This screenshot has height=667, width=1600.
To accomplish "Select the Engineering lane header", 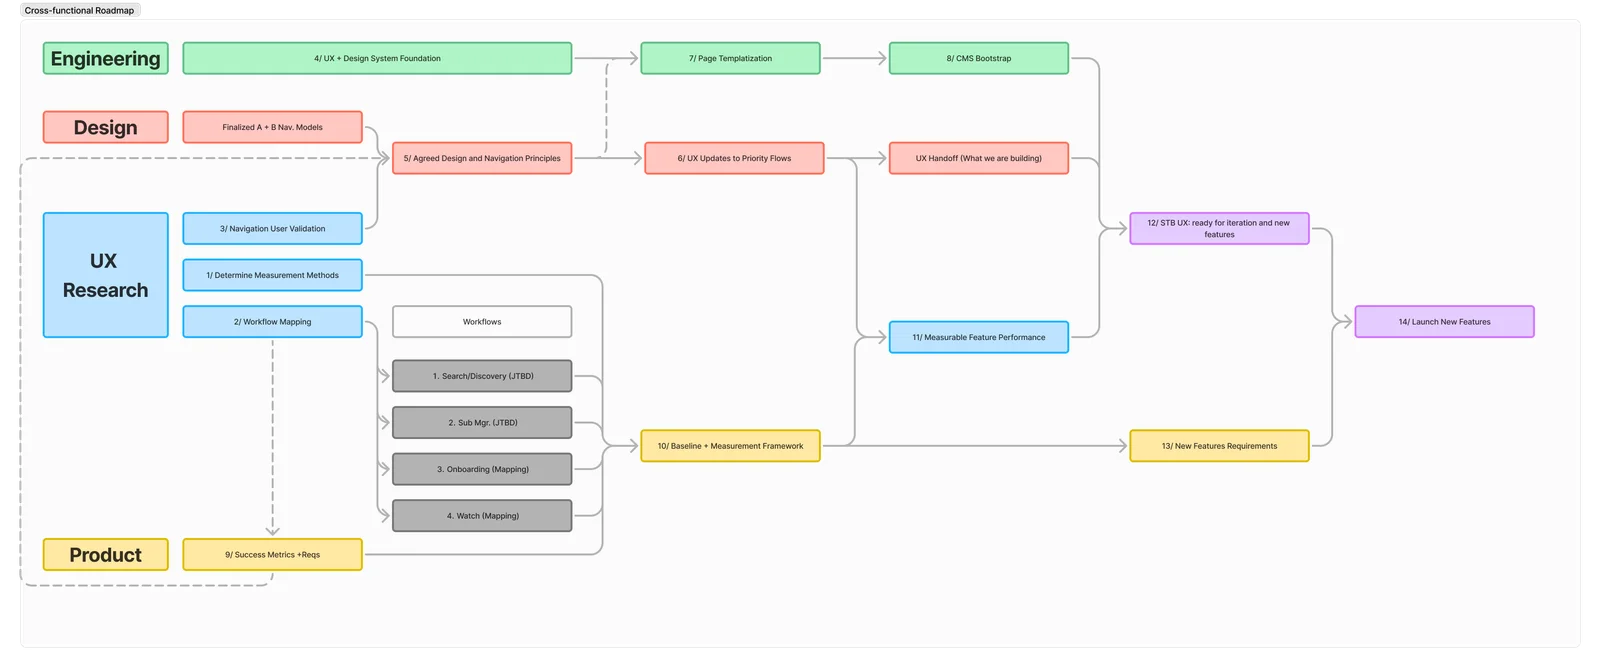I will pyautogui.click(x=105, y=58).
